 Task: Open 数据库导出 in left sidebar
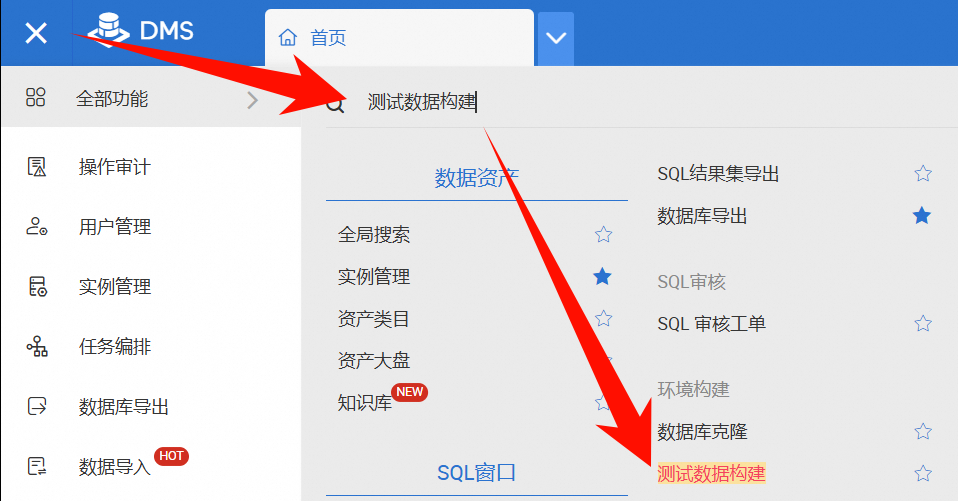click(123, 406)
